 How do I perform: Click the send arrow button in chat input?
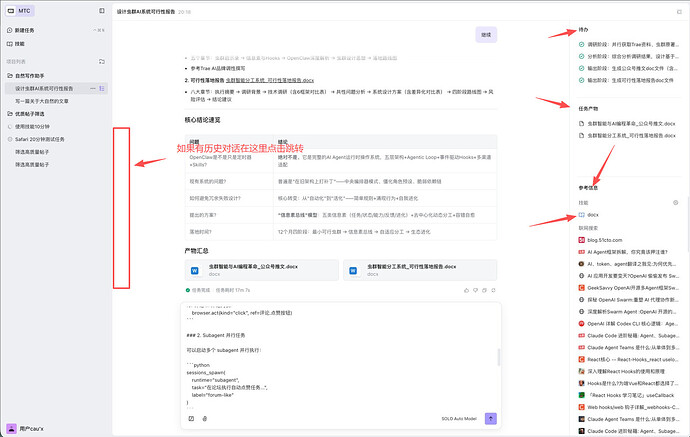coord(490,419)
